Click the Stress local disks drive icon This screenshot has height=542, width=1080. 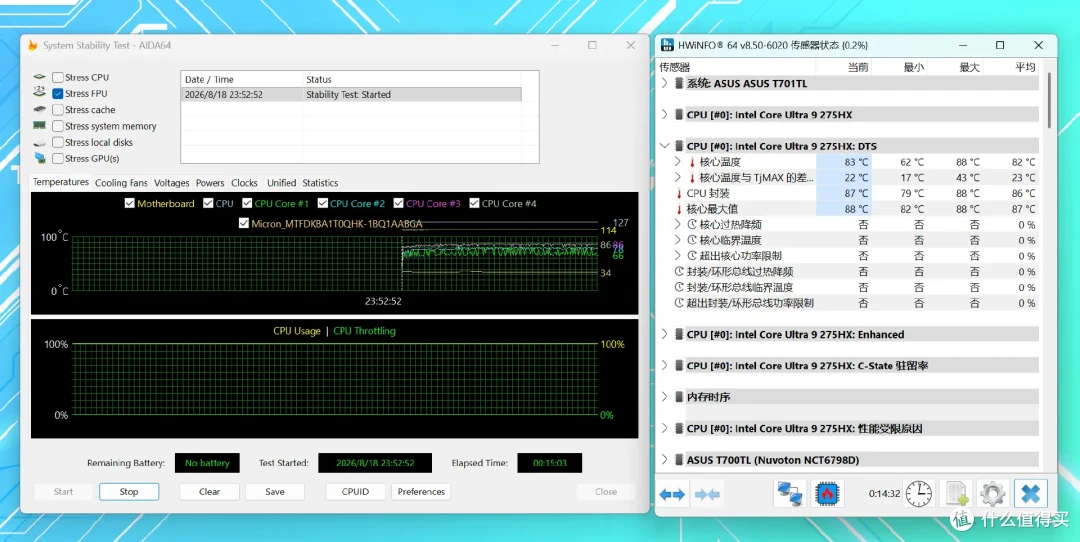40,143
